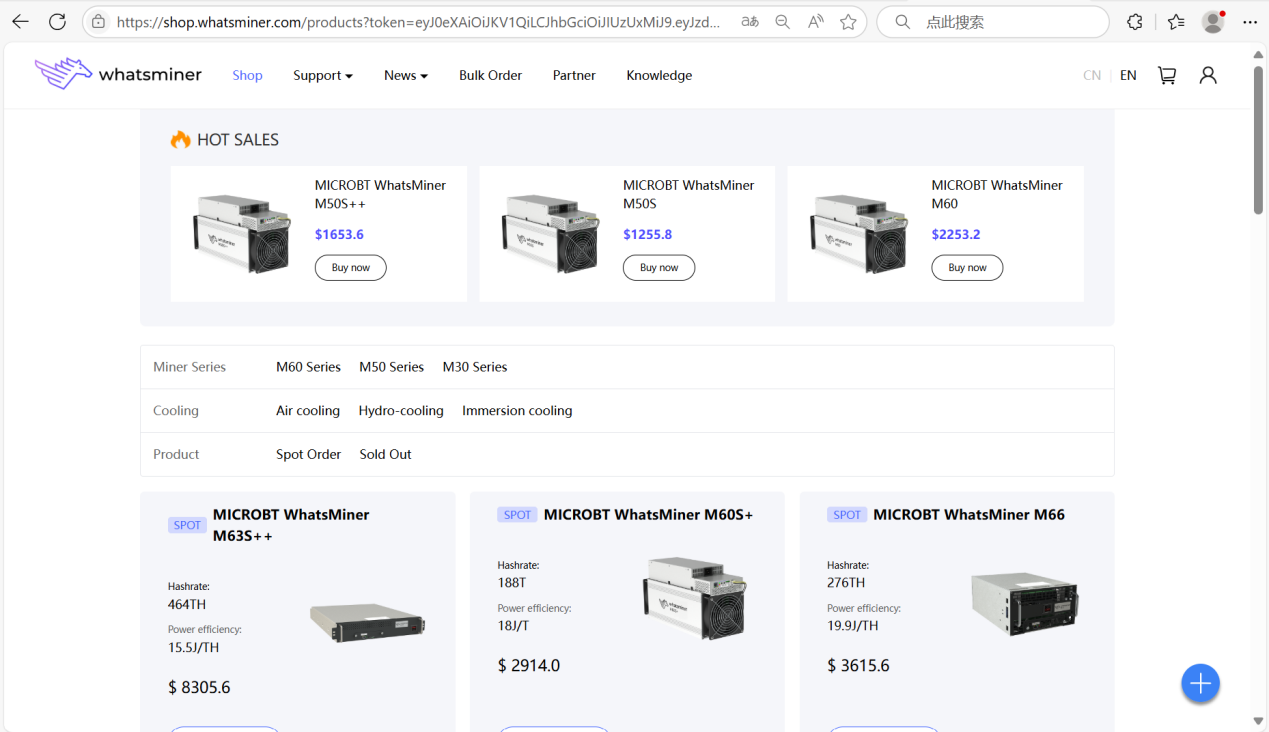Open the Knowledge page

click(x=659, y=75)
